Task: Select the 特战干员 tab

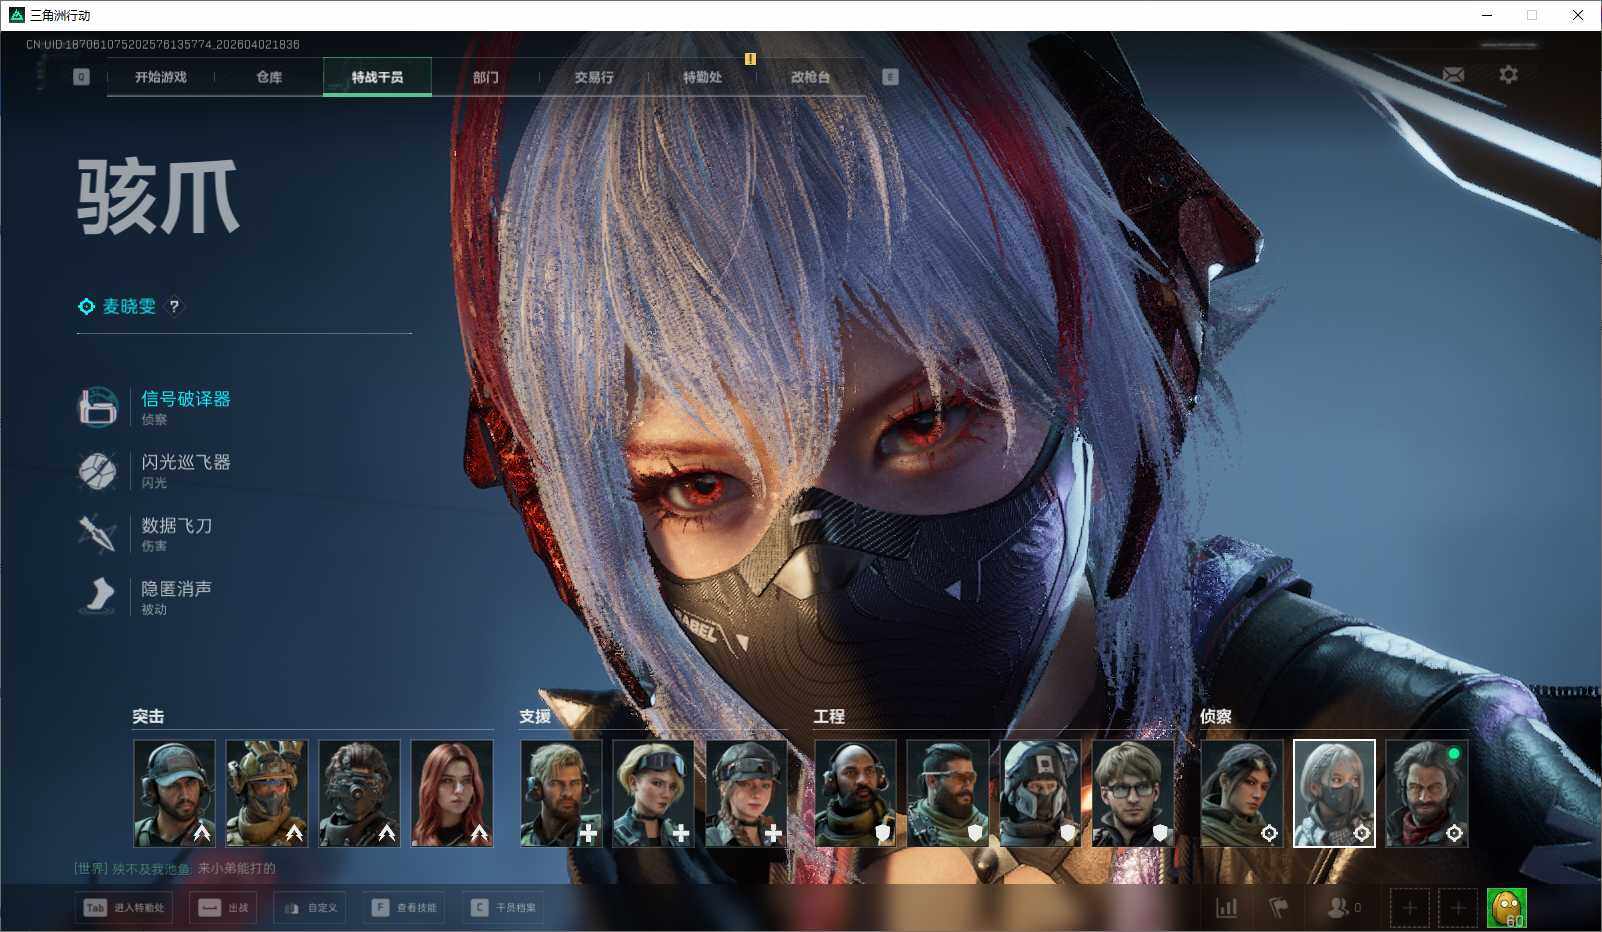Action: [377, 77]
